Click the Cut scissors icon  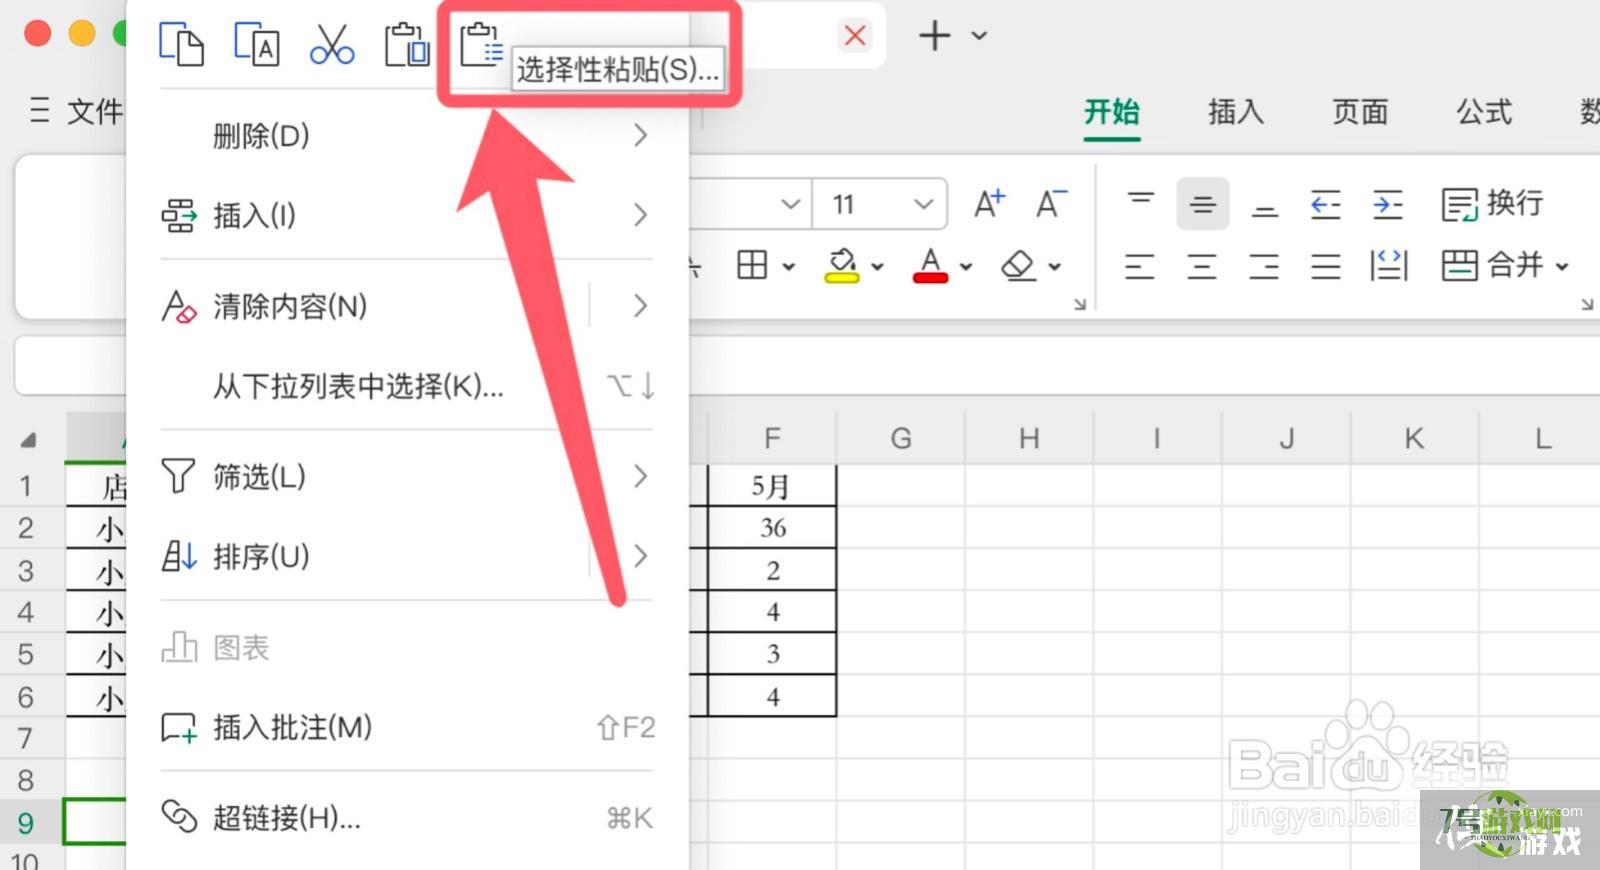point(332,45)
